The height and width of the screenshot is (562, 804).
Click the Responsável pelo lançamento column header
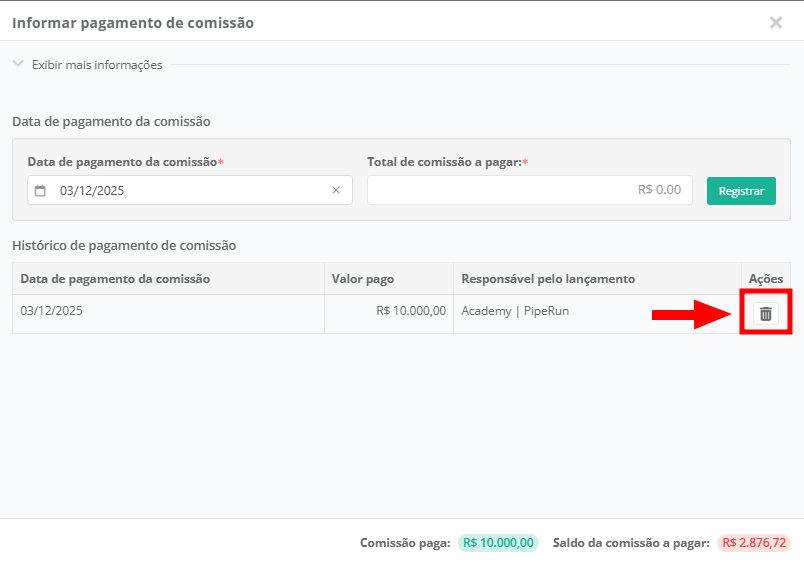point(547,279)
